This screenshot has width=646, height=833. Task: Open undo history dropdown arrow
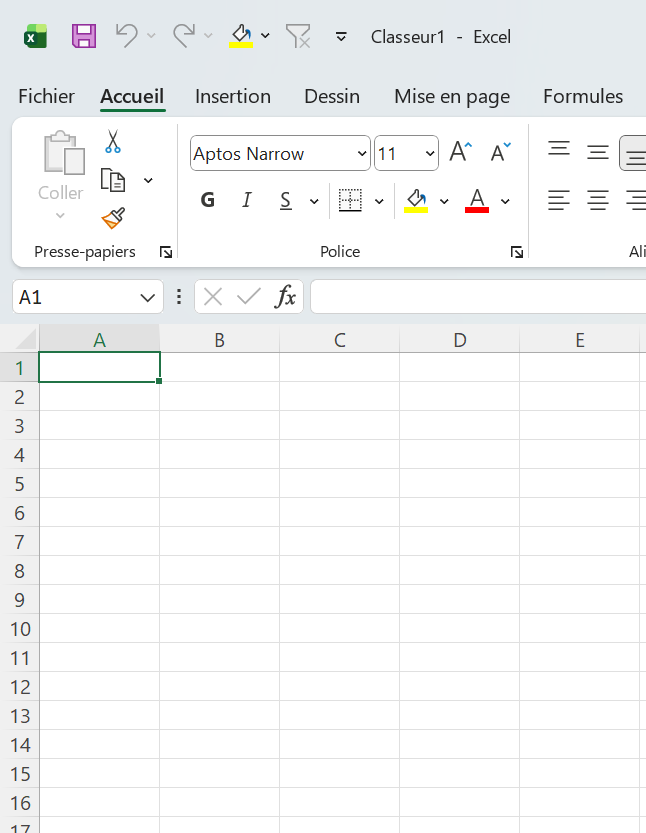(x=151, y=36)
